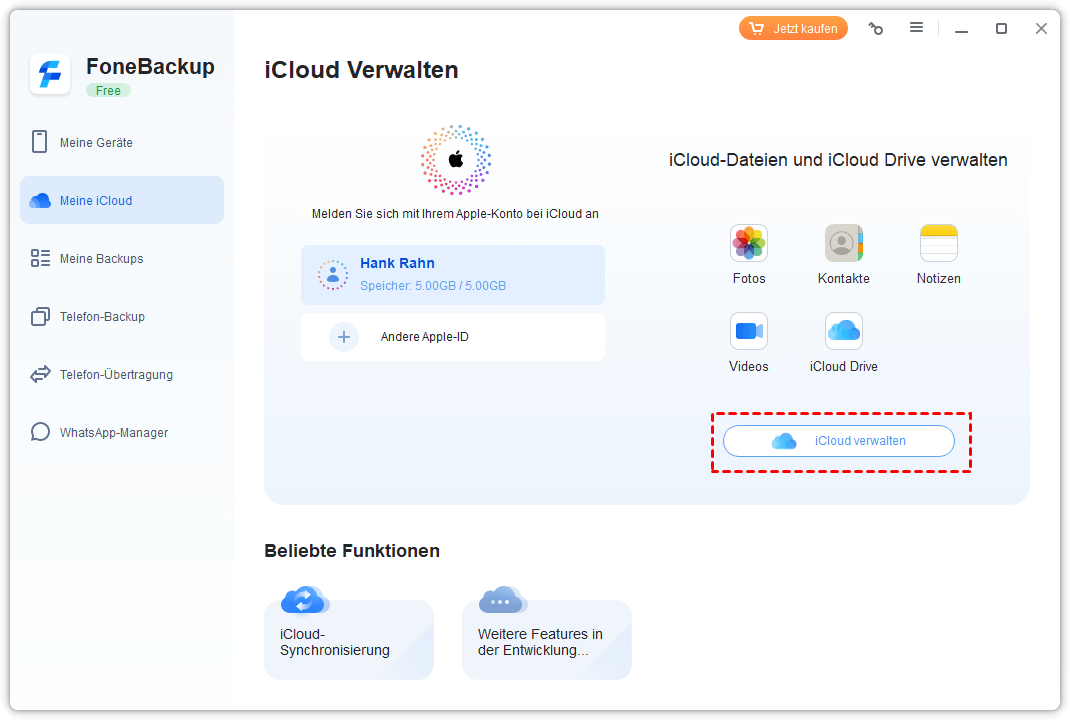The image size is (1070, 720).
Task: Open the hamburger menu in title bar
Action: pyautogui.click(x=916, y=28)
